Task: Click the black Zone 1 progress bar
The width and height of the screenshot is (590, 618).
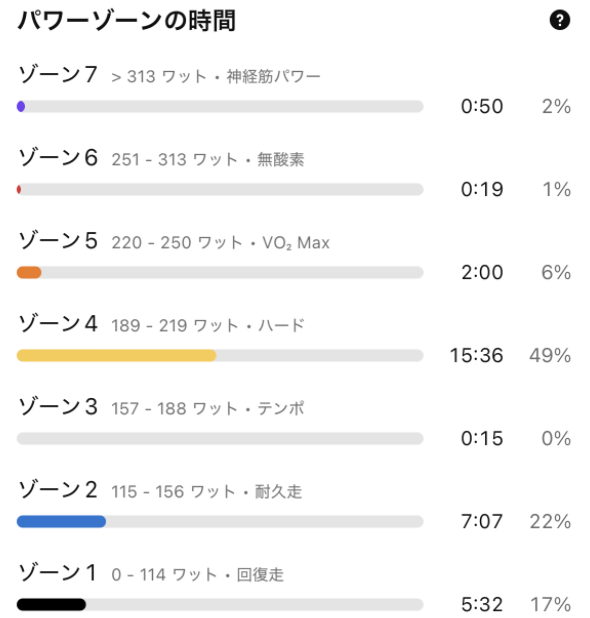Action: 220,605
